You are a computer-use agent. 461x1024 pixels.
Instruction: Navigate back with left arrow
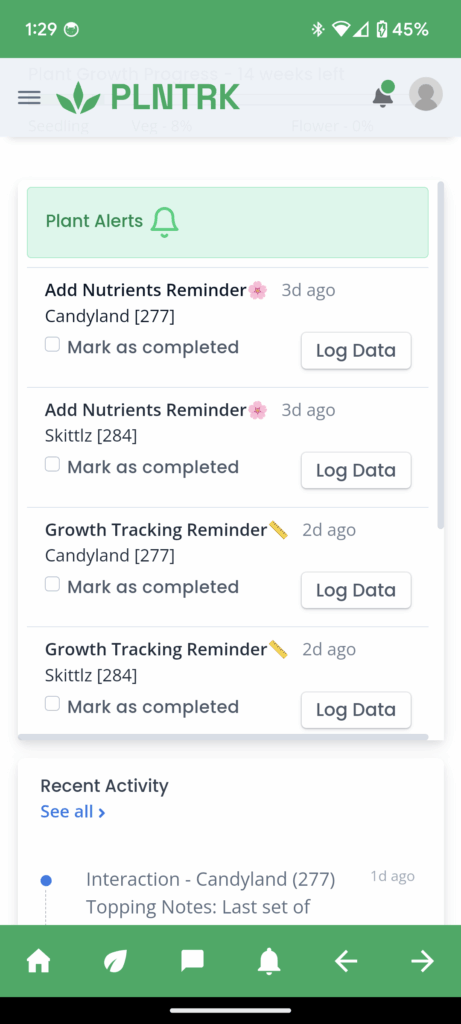tap(345, 961)
